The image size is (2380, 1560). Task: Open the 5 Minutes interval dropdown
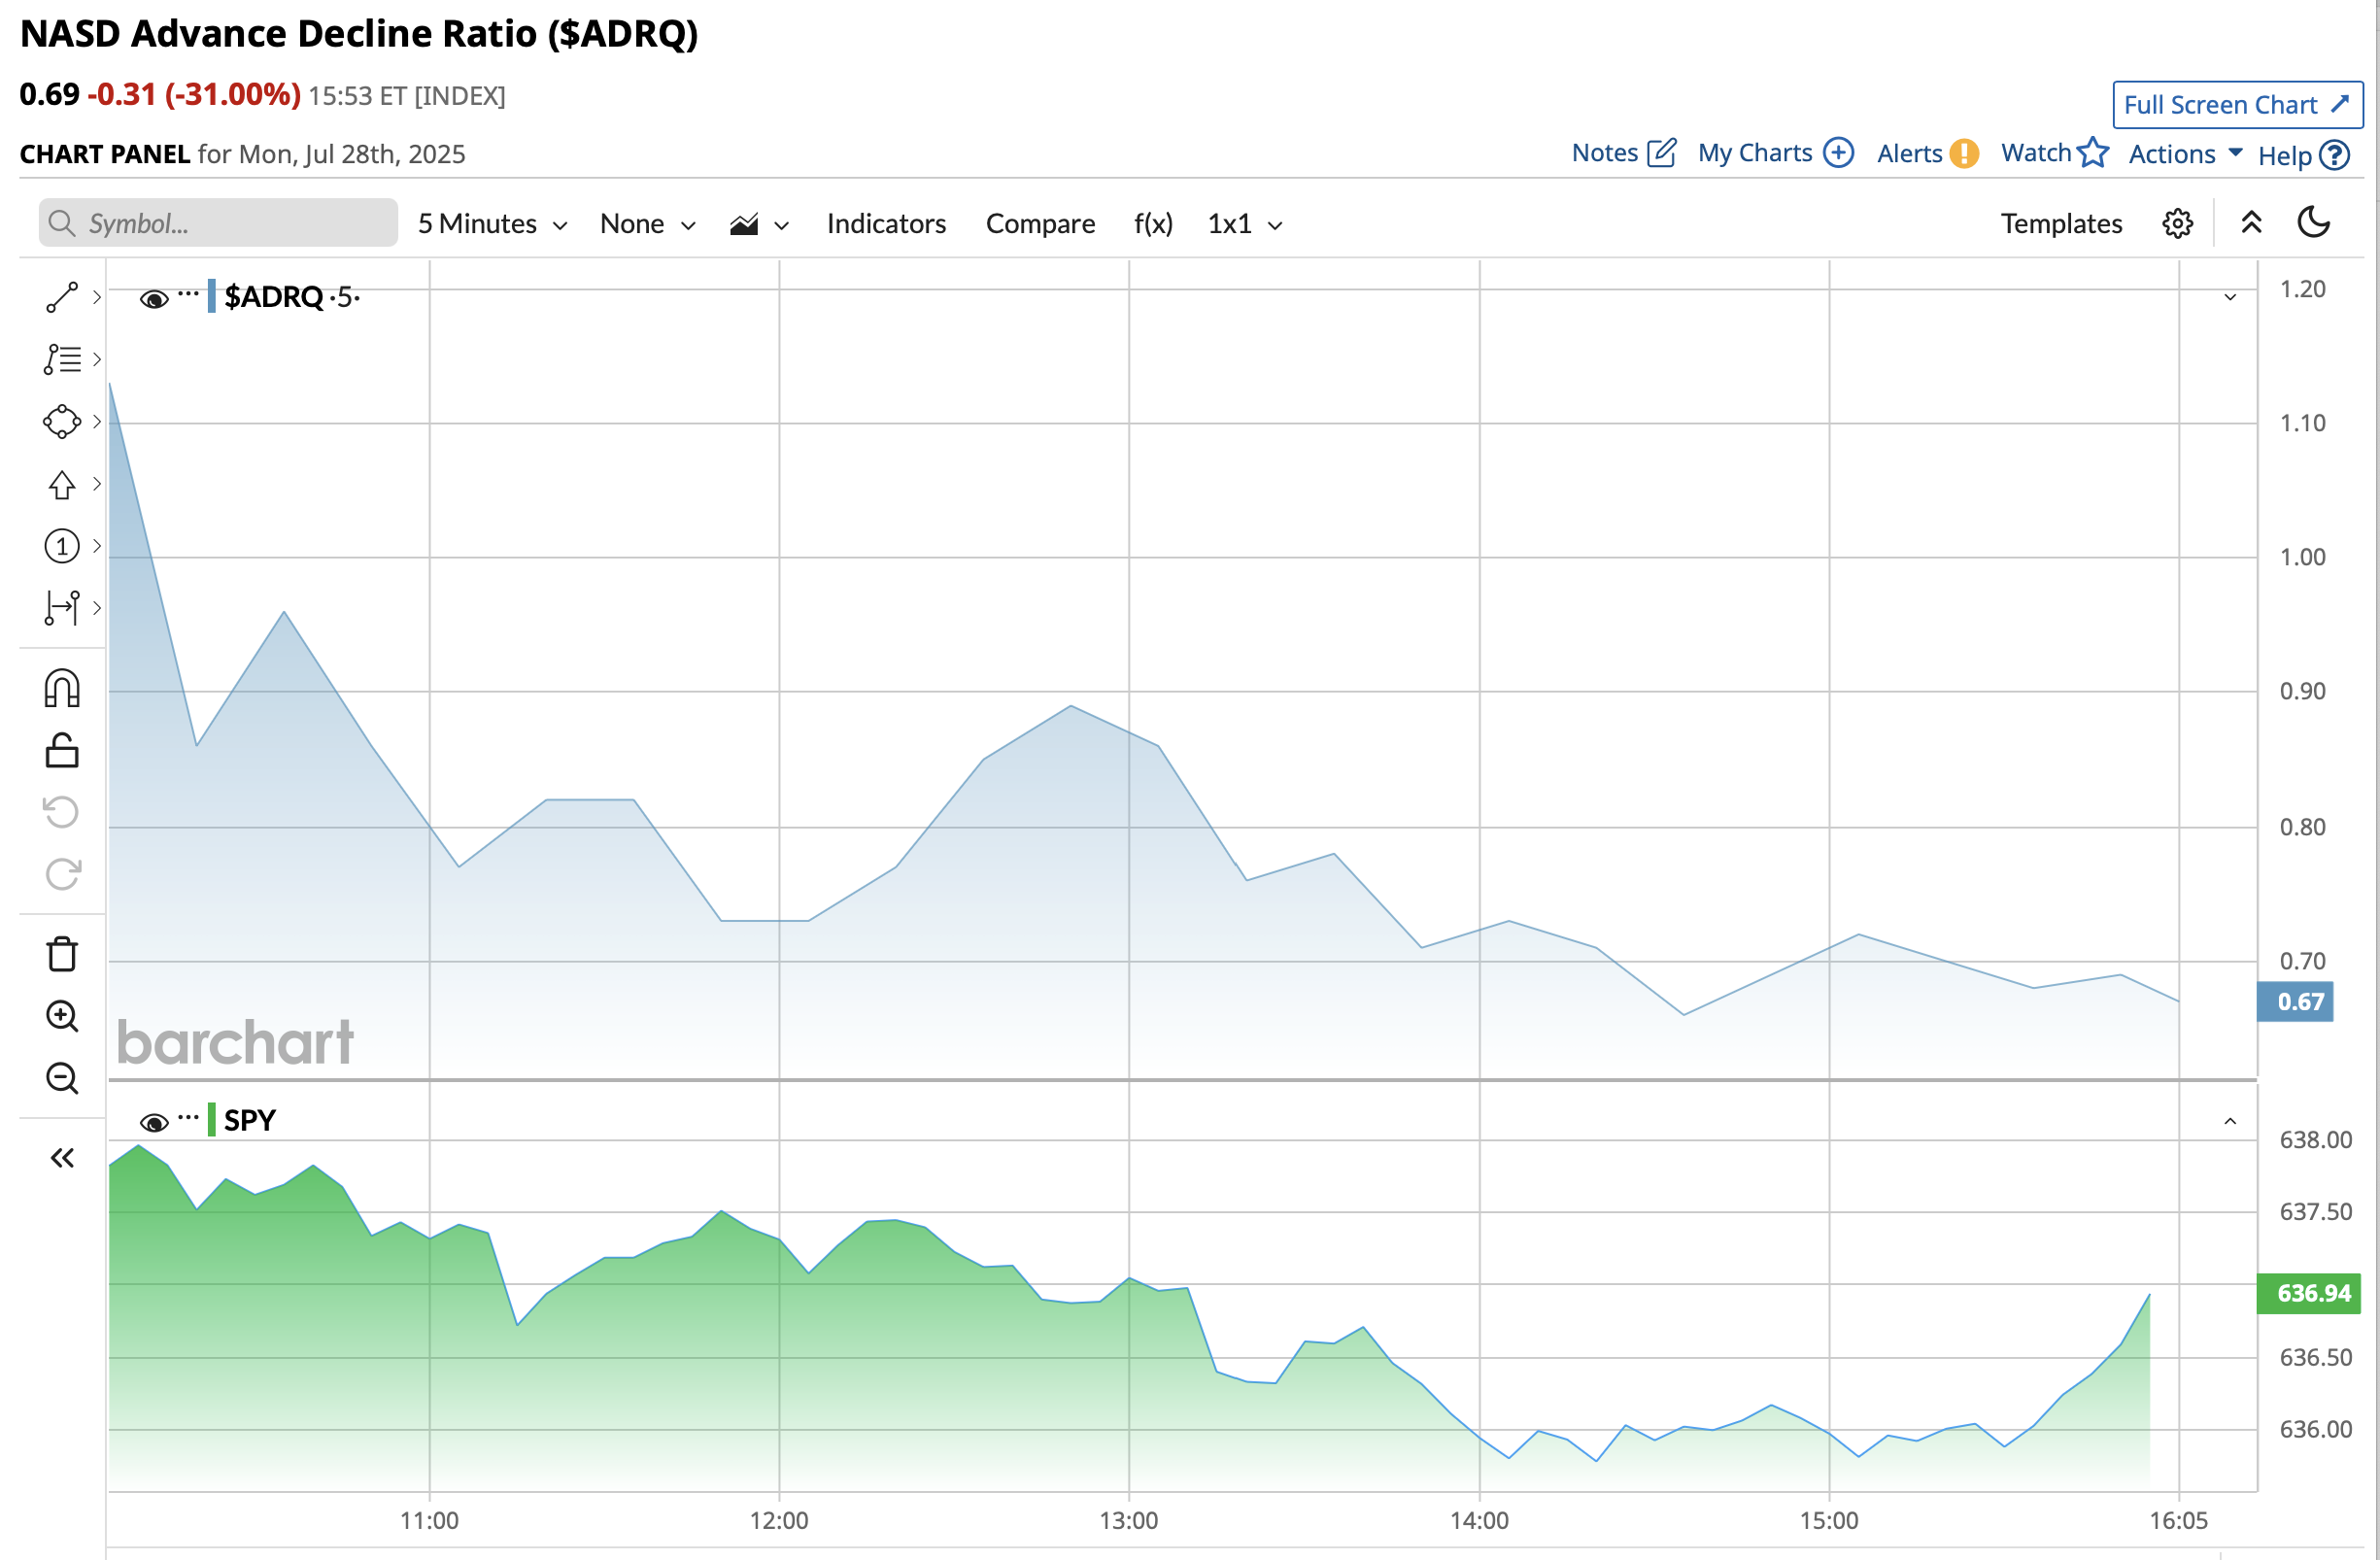point(492,224)
